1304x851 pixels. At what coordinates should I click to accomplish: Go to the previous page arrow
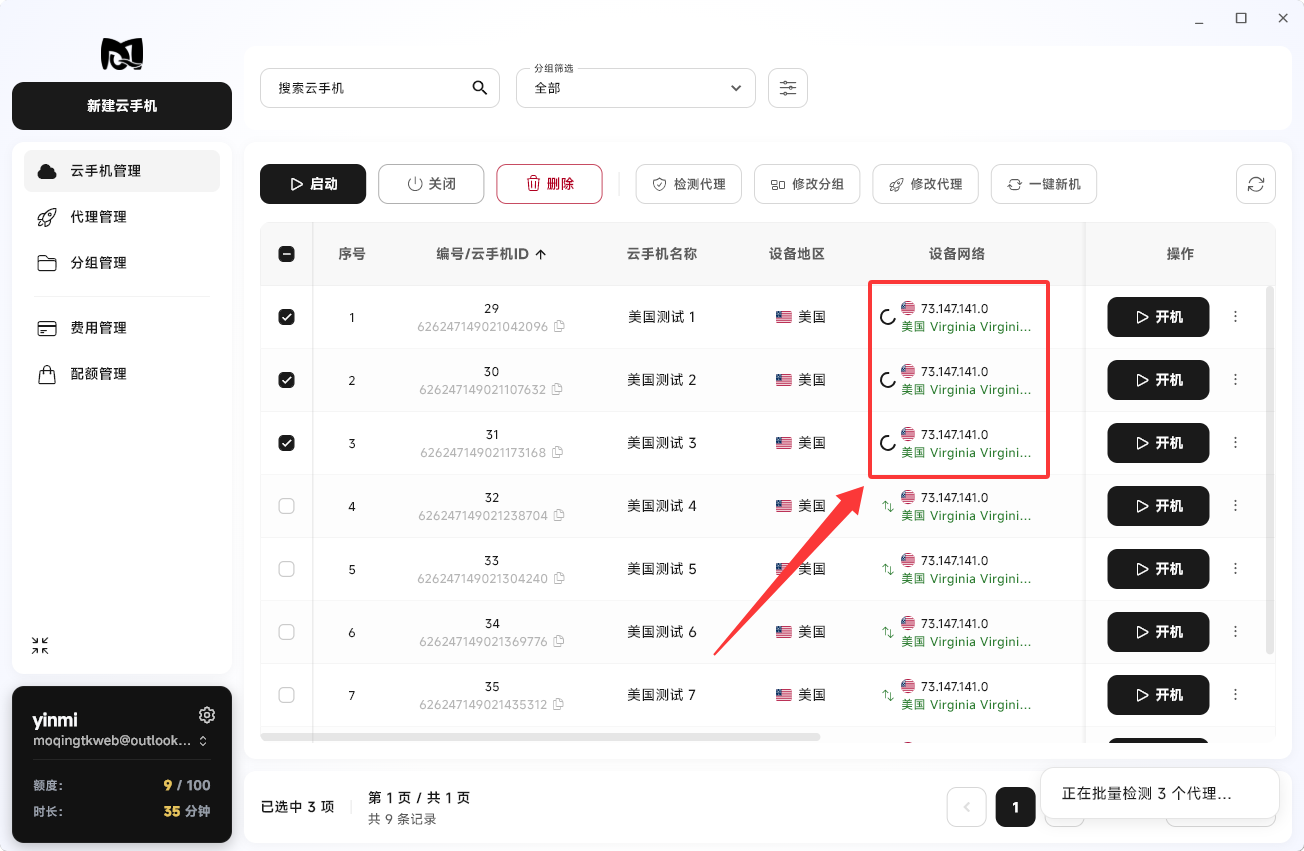[x=967, y=807]
